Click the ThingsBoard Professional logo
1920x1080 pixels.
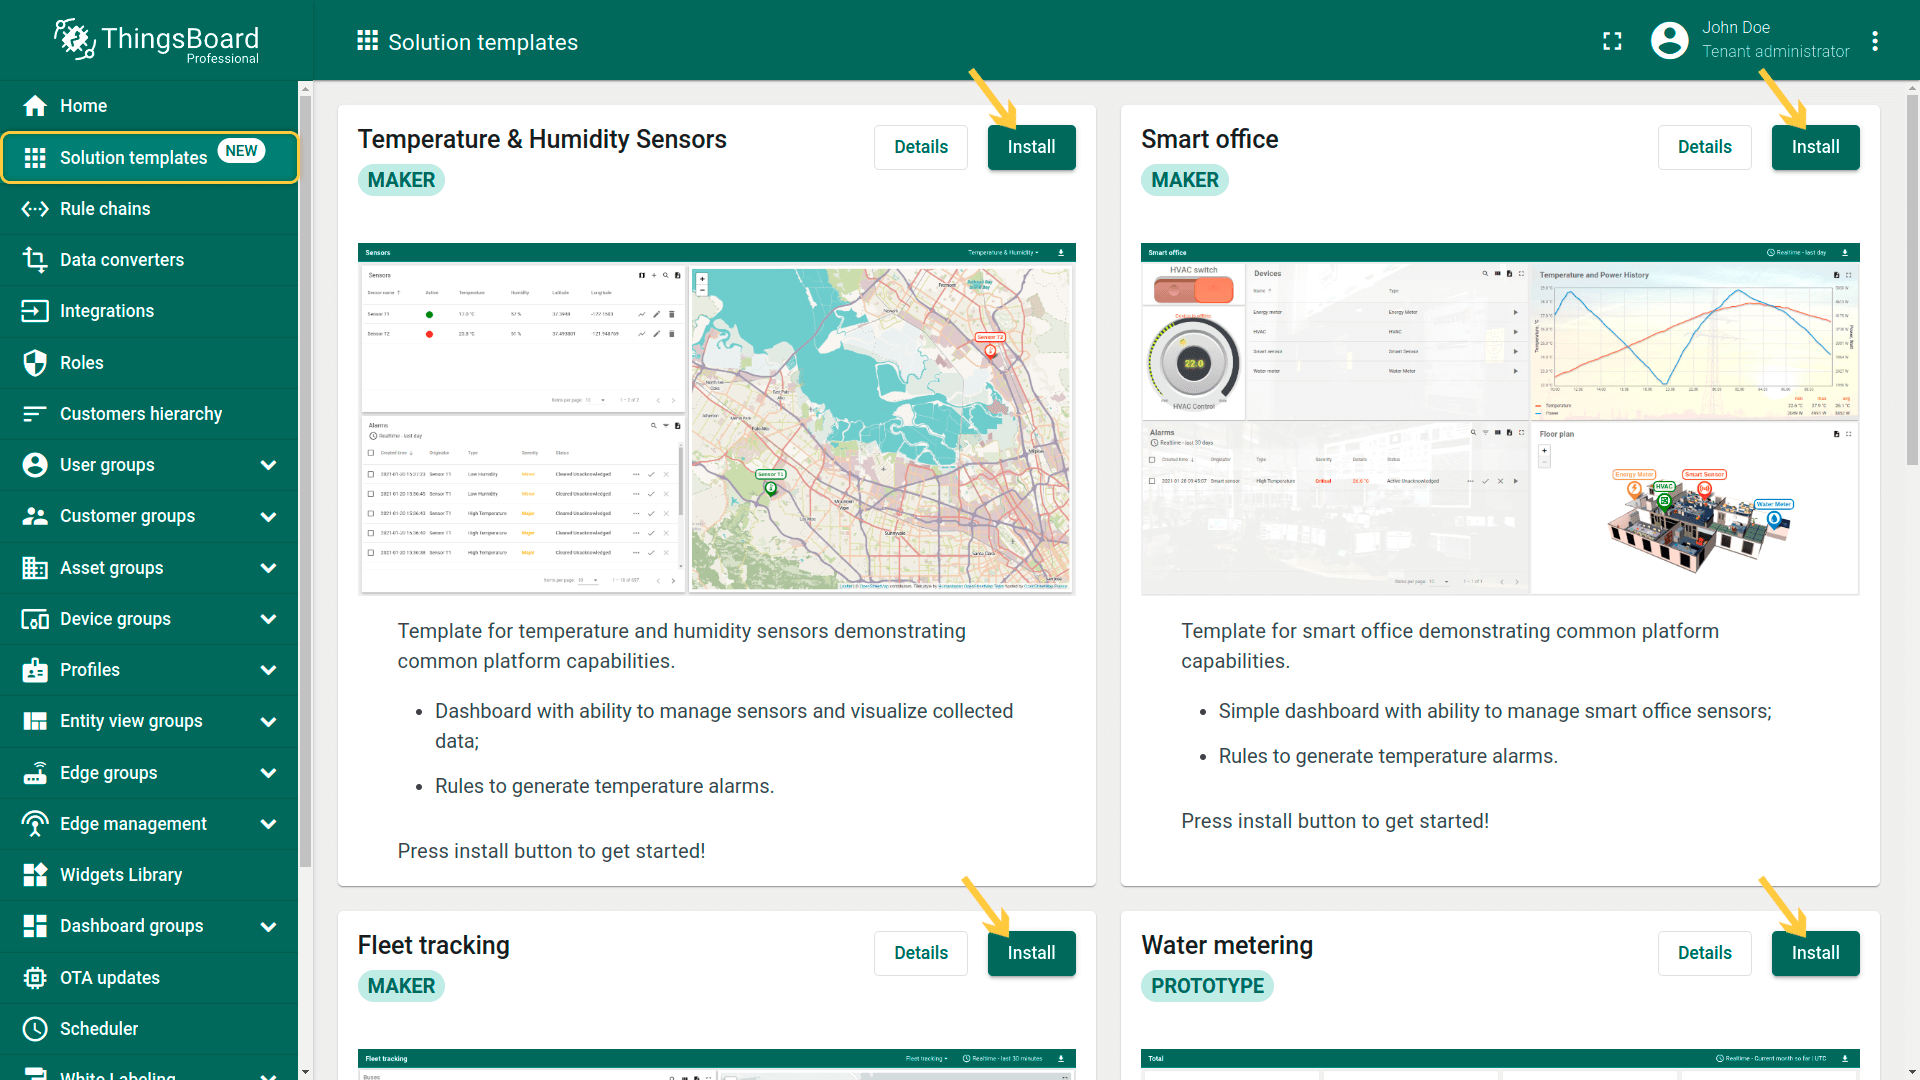click(157, 41)
